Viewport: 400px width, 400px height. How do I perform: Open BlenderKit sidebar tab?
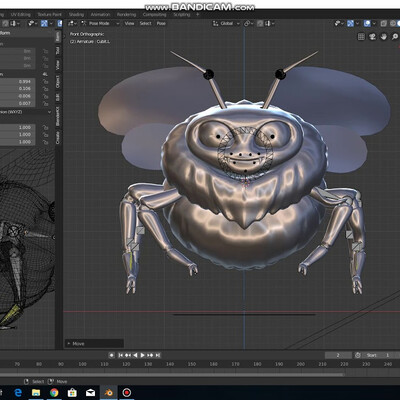pyautogui.click(x=58, y=116)
